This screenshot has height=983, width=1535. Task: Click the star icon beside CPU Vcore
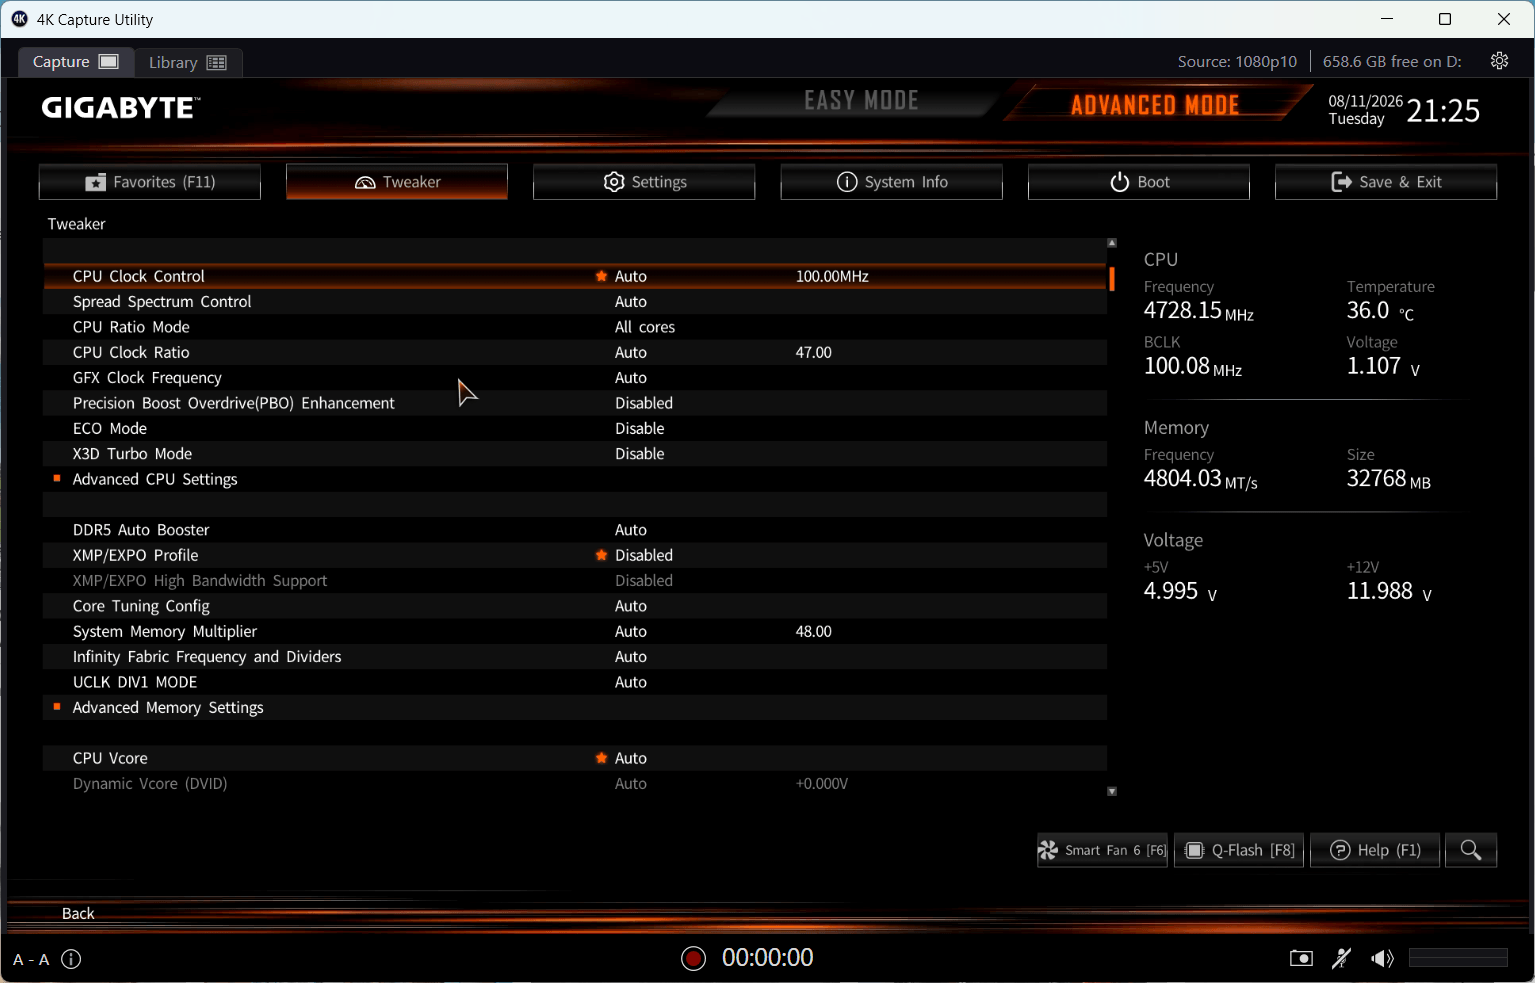point(601,758)
